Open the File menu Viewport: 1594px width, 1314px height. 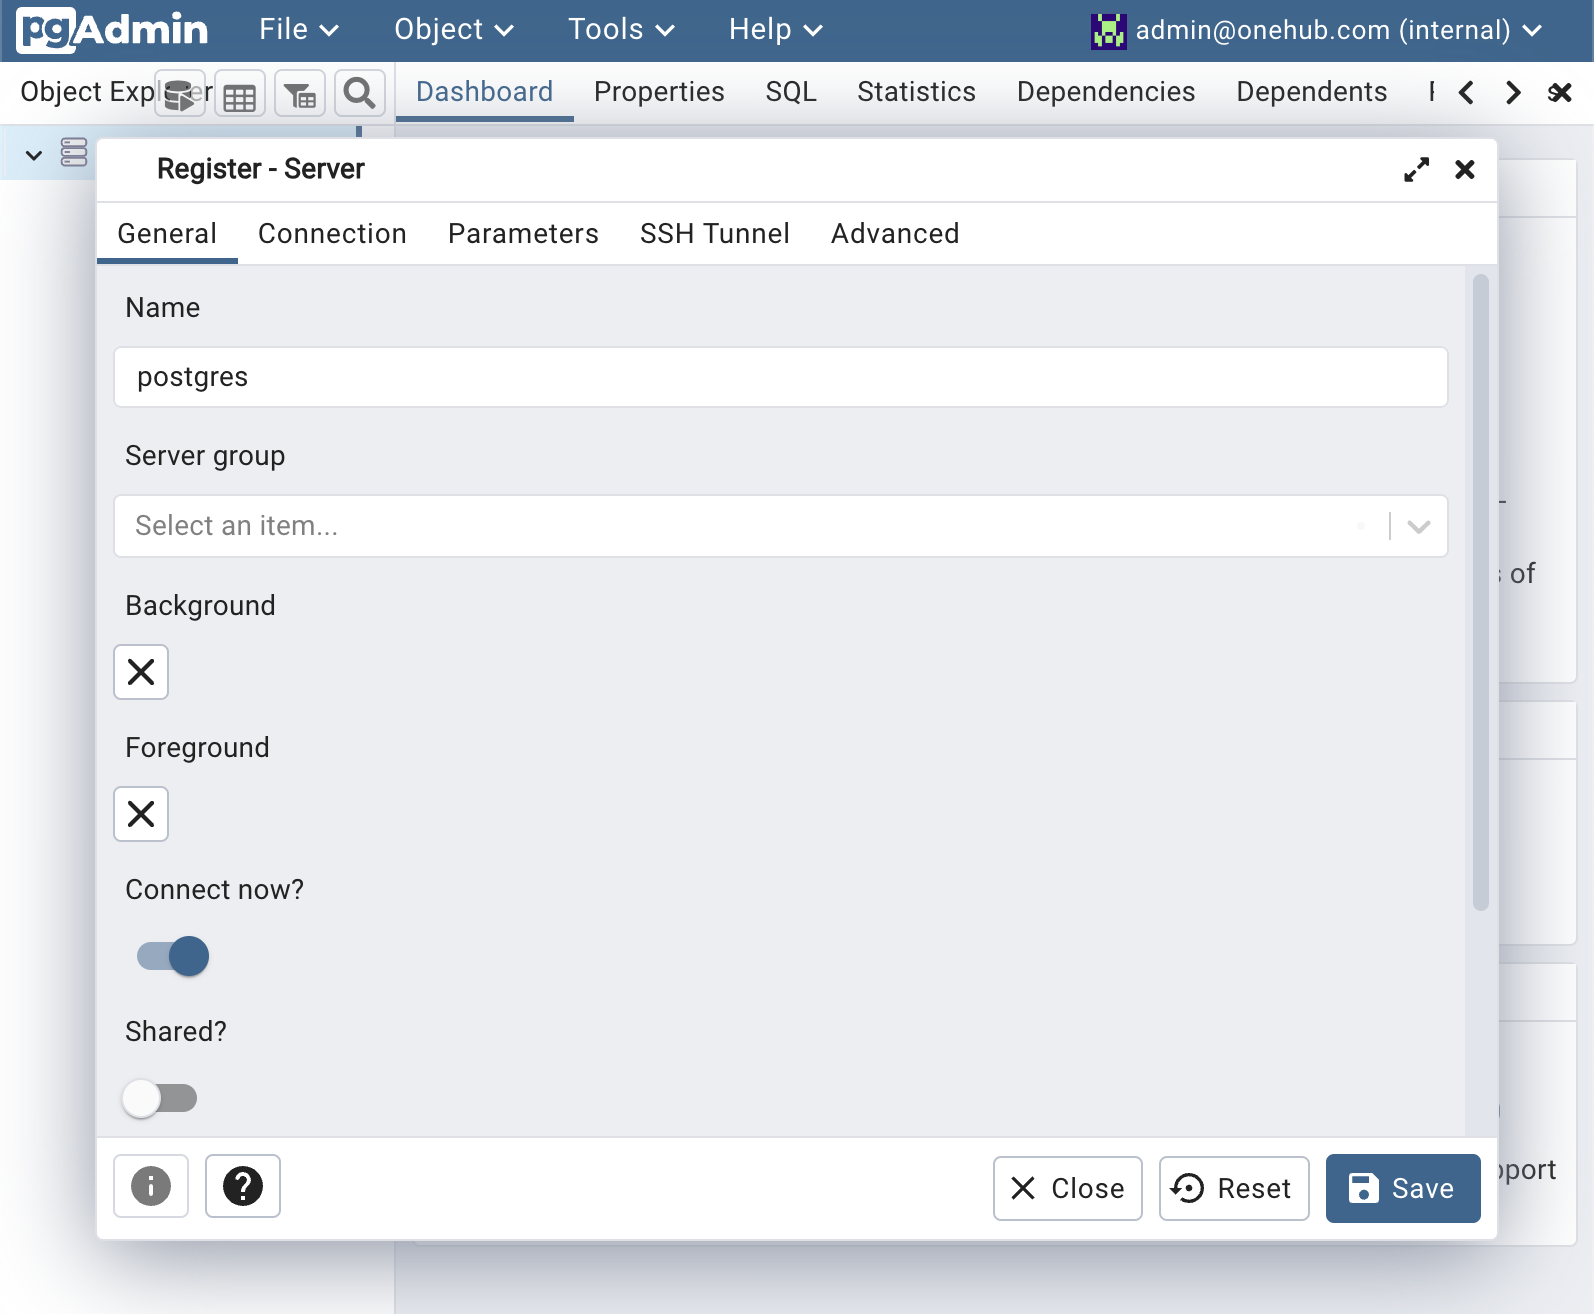(x=299, y=30)
